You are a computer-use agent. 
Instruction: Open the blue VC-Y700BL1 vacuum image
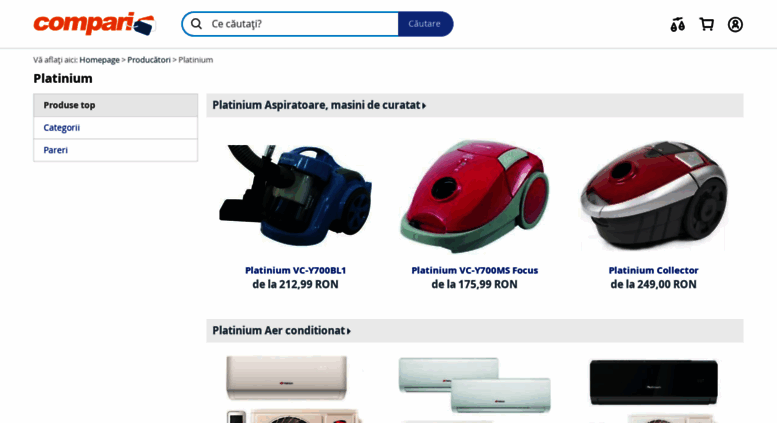pos(295,196)
